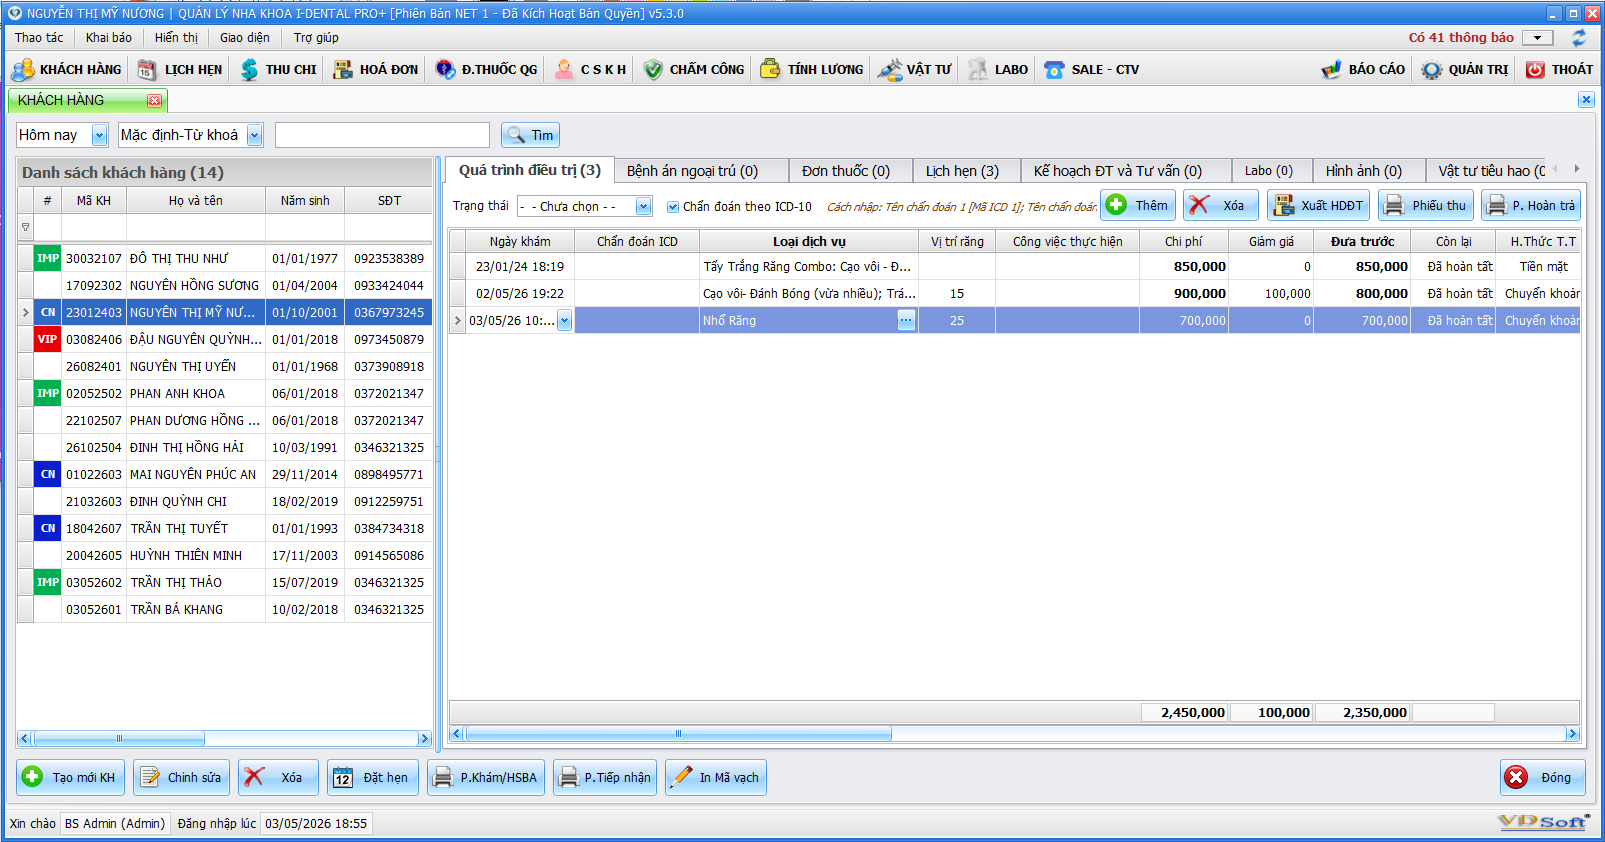Open the Thao tác menu
Image resolution: width=1605 pixels, height=842 pixels.
[x=39, y=37]
